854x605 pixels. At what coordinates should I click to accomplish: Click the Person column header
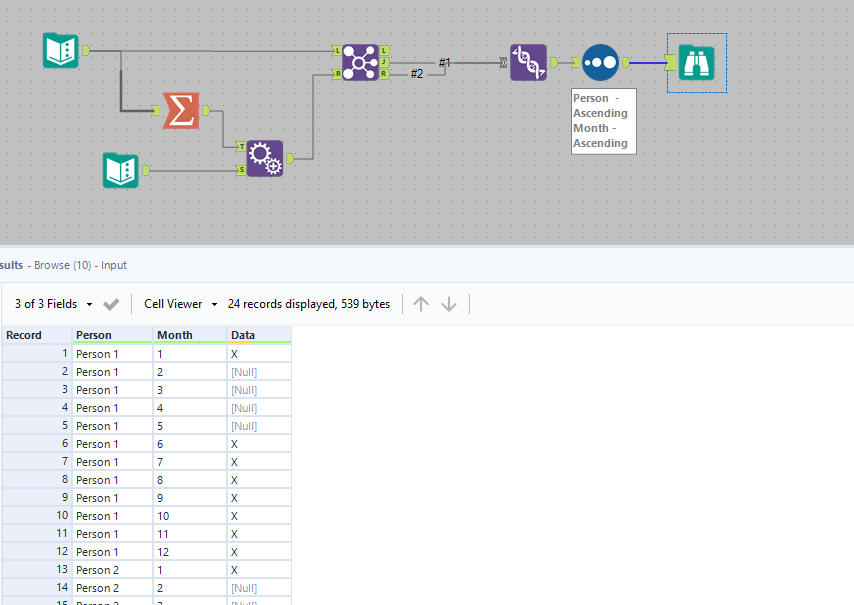[x=112, y=335]
